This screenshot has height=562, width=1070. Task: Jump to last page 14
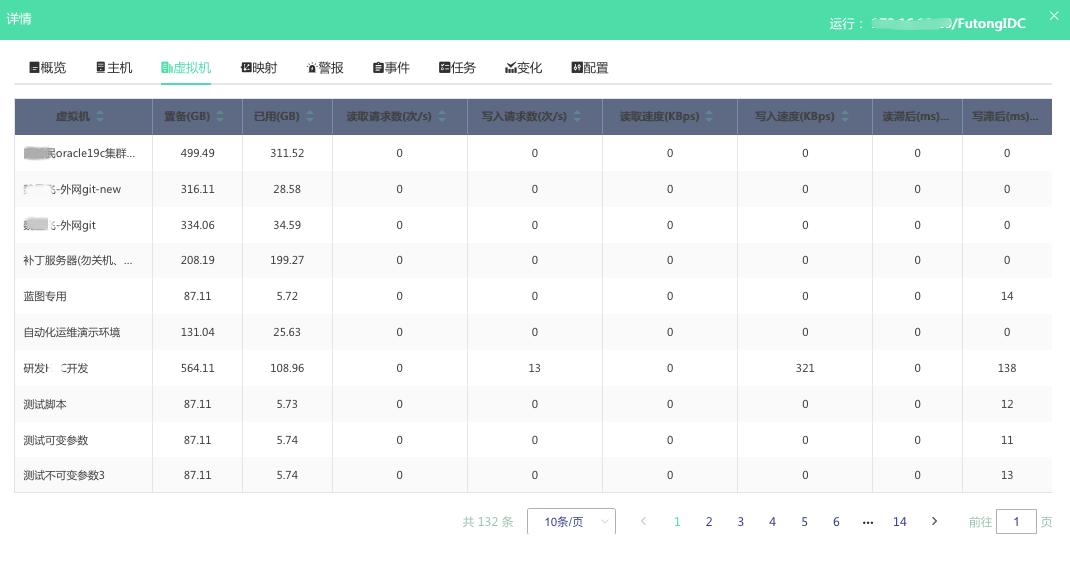[899, 522]
